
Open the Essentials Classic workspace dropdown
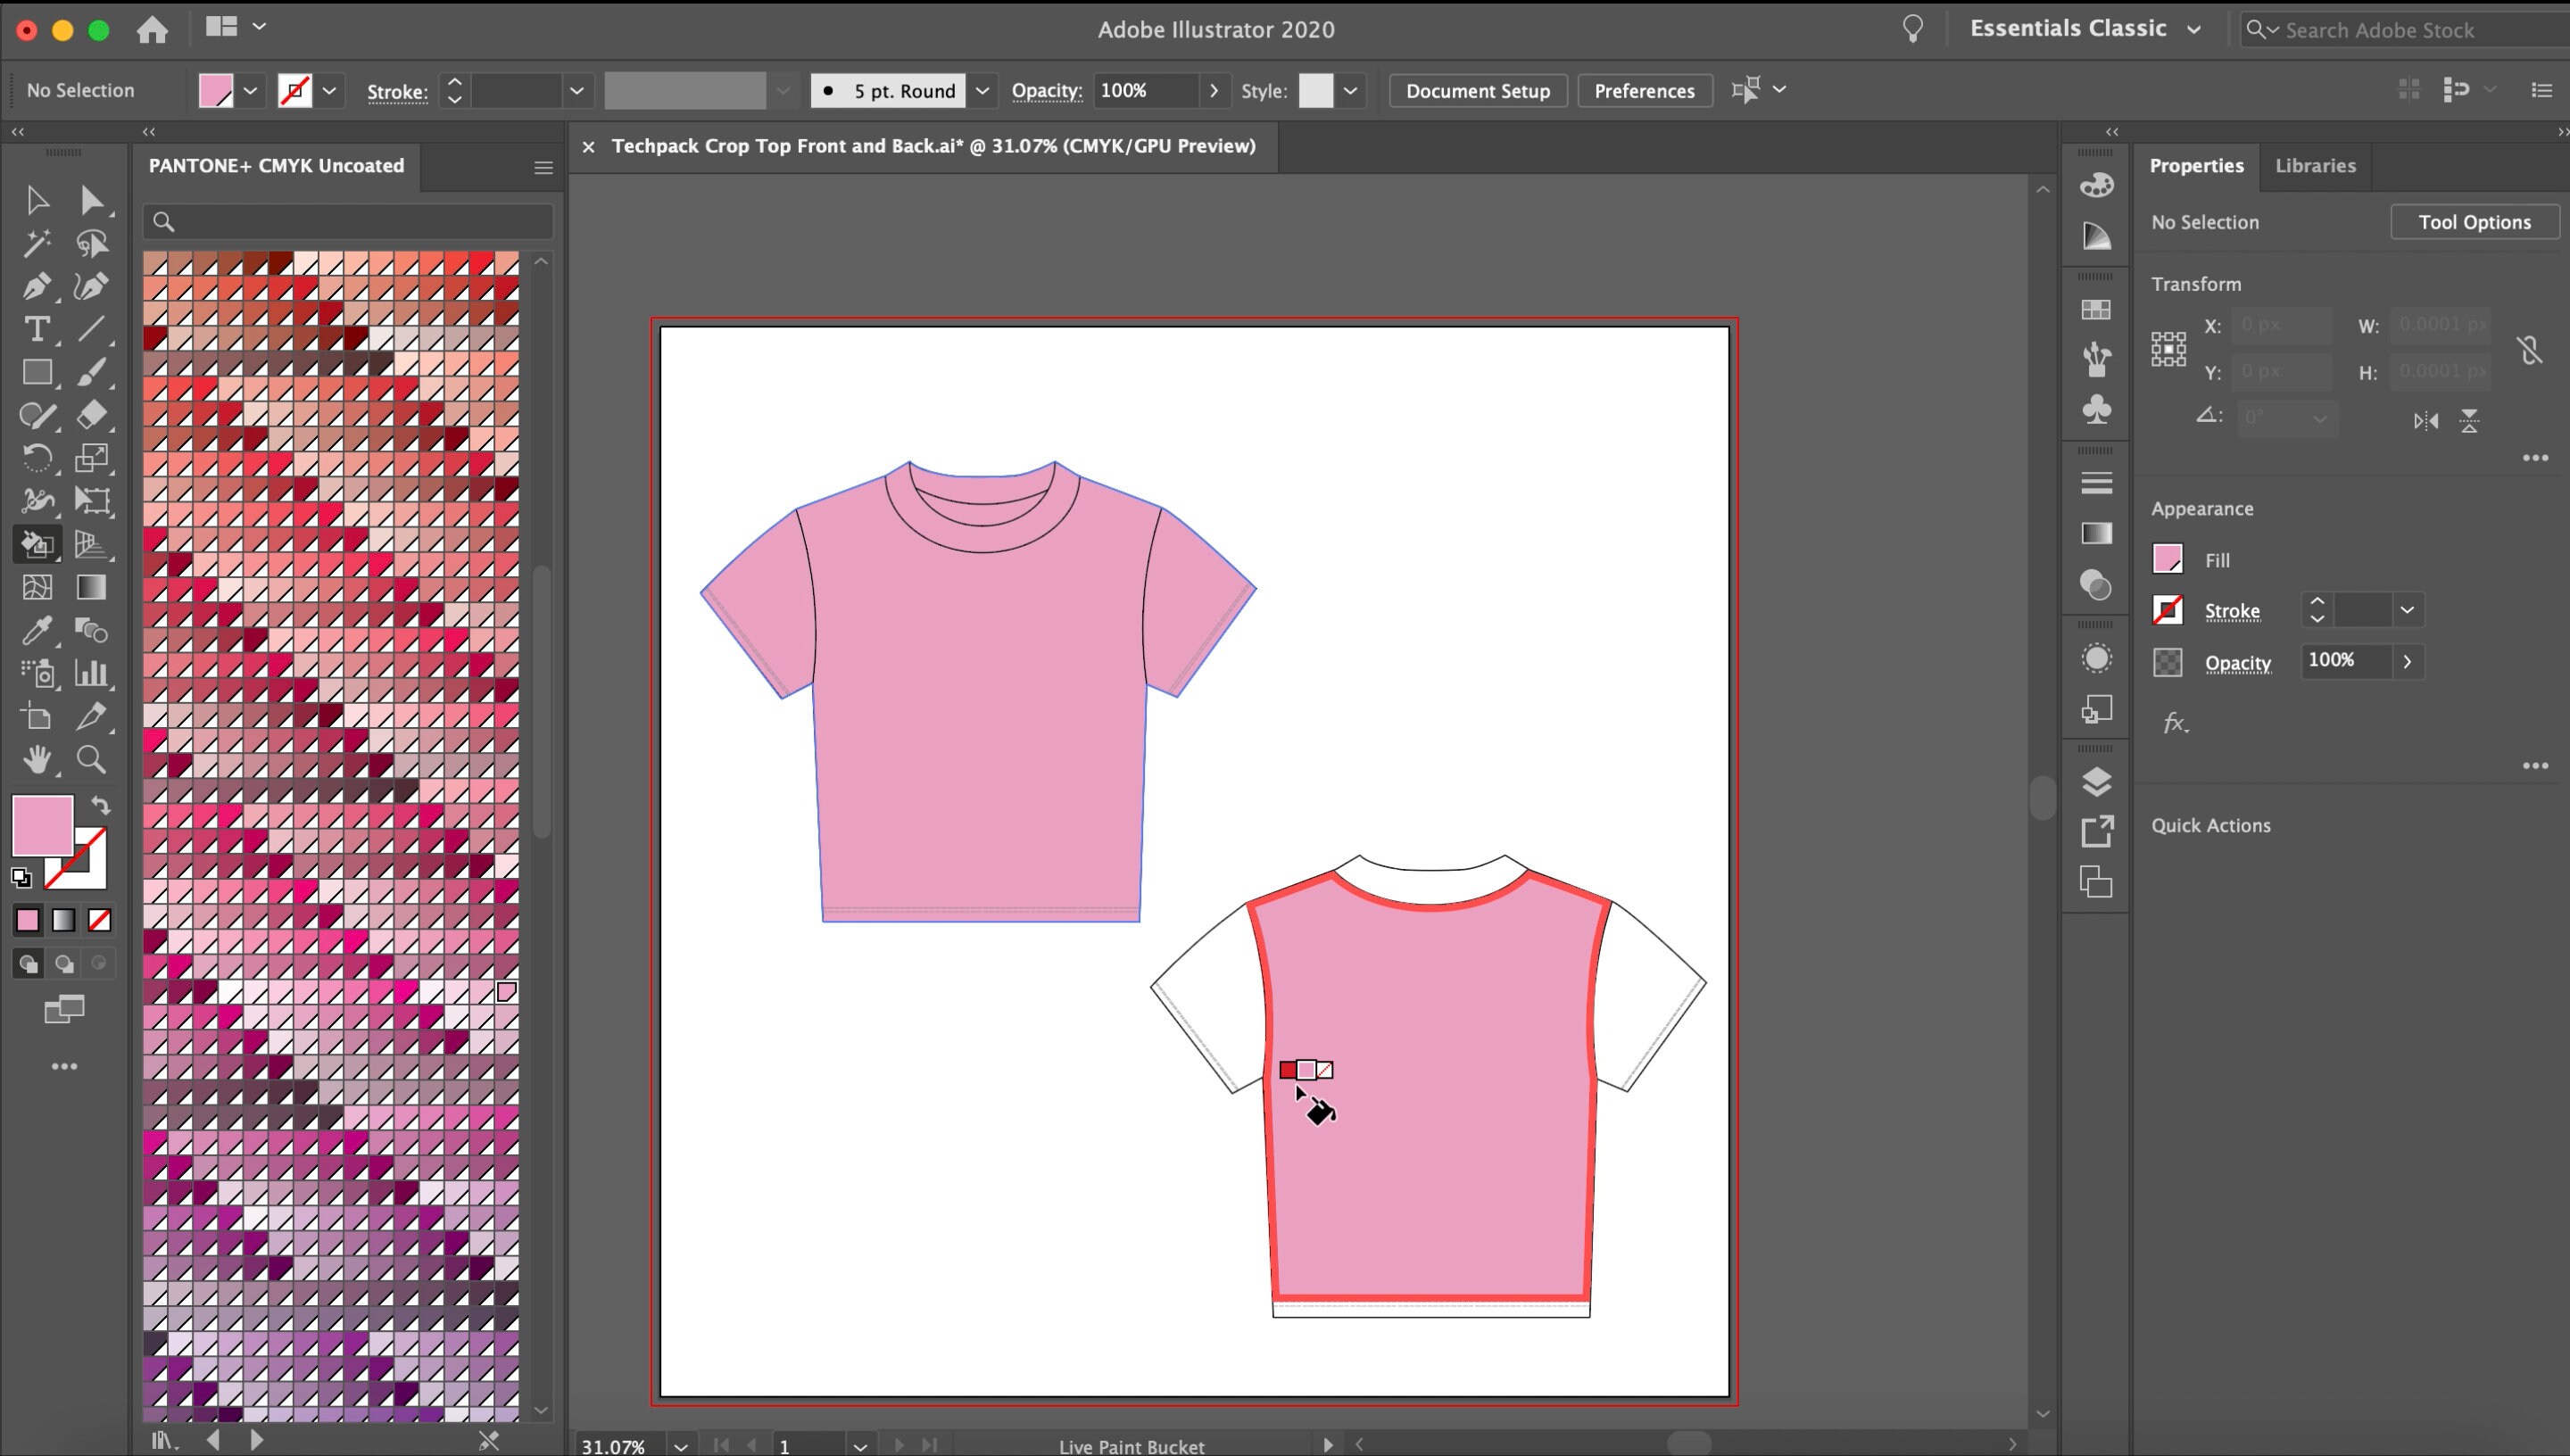(x=2194, y=28)
